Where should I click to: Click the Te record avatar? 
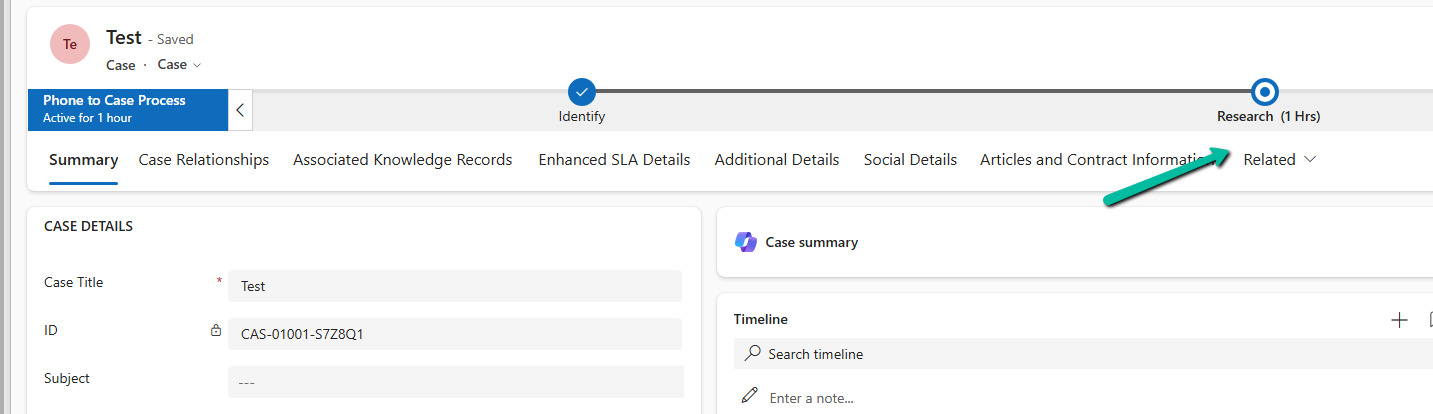pyautogui.click(x=70, y=44)
